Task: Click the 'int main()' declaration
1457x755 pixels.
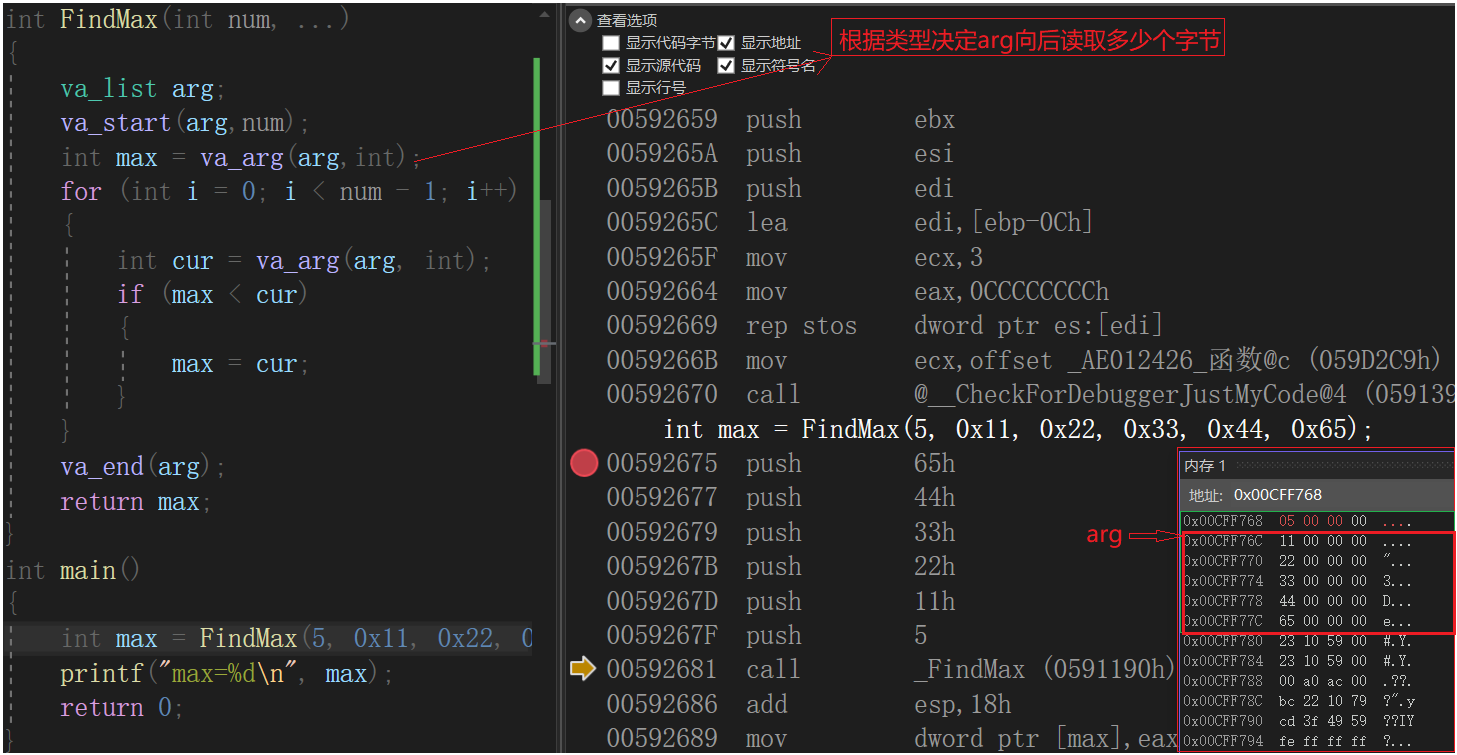Action: [x=74, y=571]
